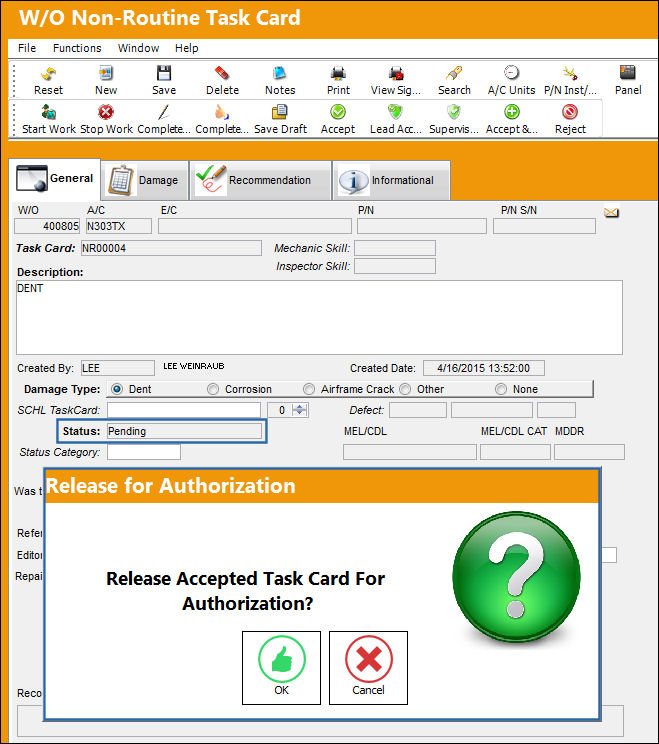Image resolution: width=659 pixels, height=744 pixels.
Task: Open the Functions menu
Action: pos(77,48)
